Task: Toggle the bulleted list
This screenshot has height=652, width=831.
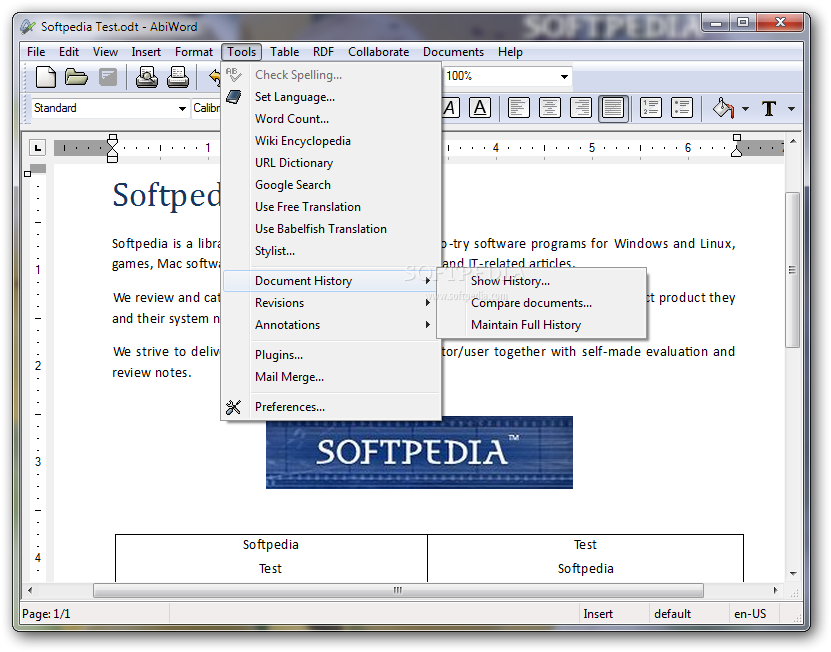Action: coord(682,108)
